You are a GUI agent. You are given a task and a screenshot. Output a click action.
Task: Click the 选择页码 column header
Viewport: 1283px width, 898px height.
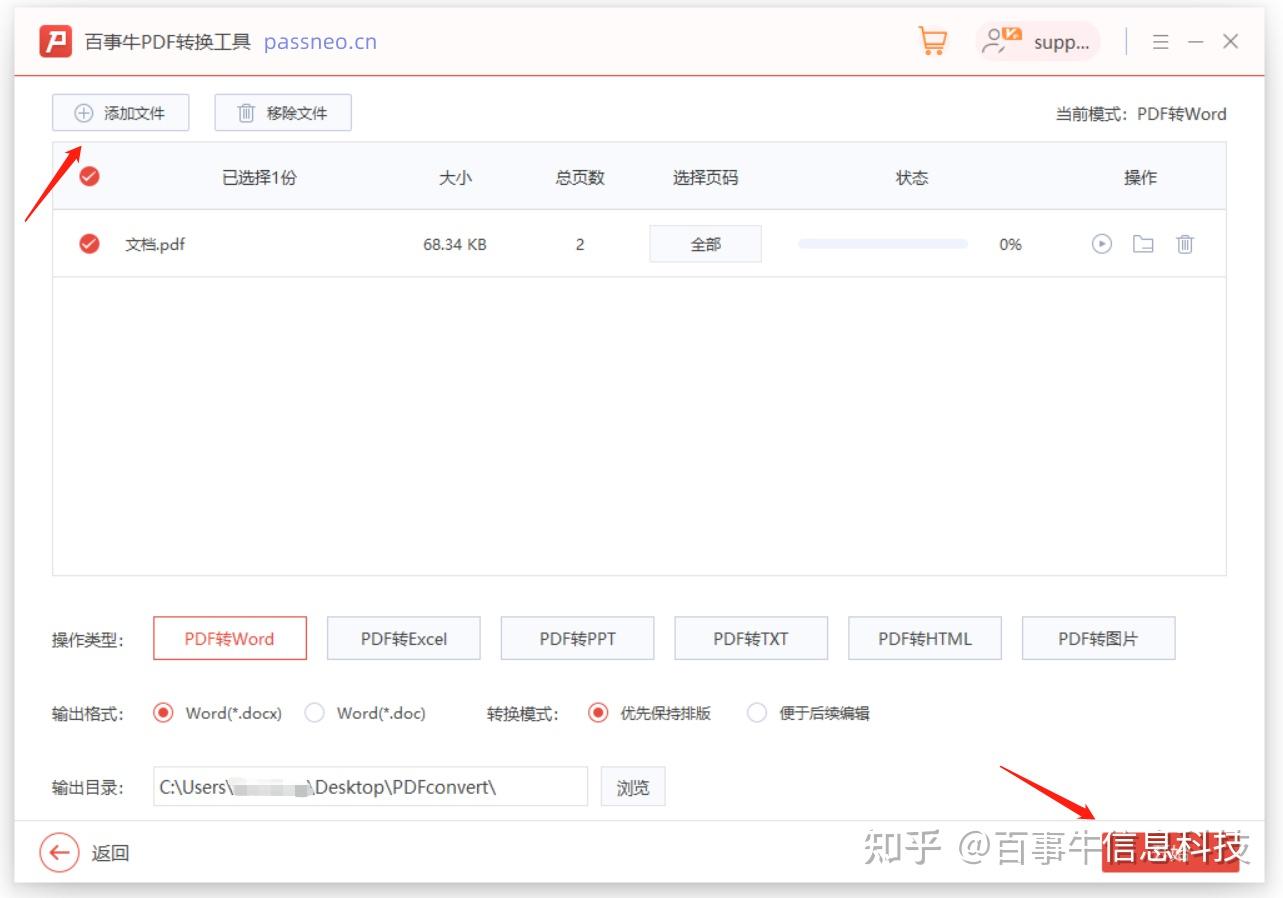[x=706, y=177]
